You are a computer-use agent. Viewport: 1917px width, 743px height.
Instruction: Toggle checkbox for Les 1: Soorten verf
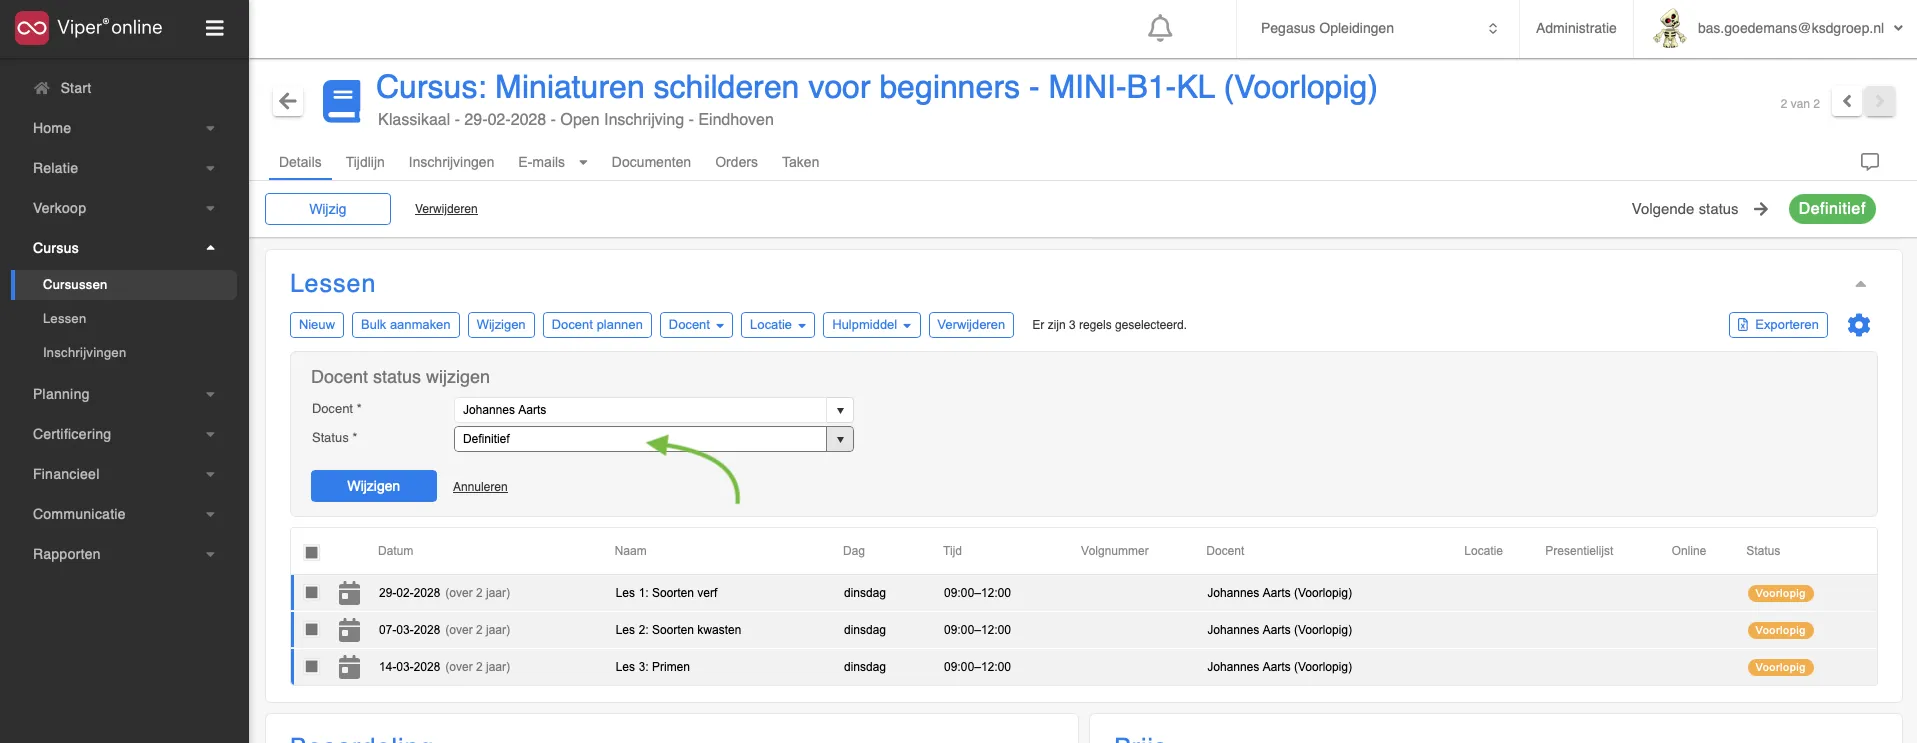[312, 593]
